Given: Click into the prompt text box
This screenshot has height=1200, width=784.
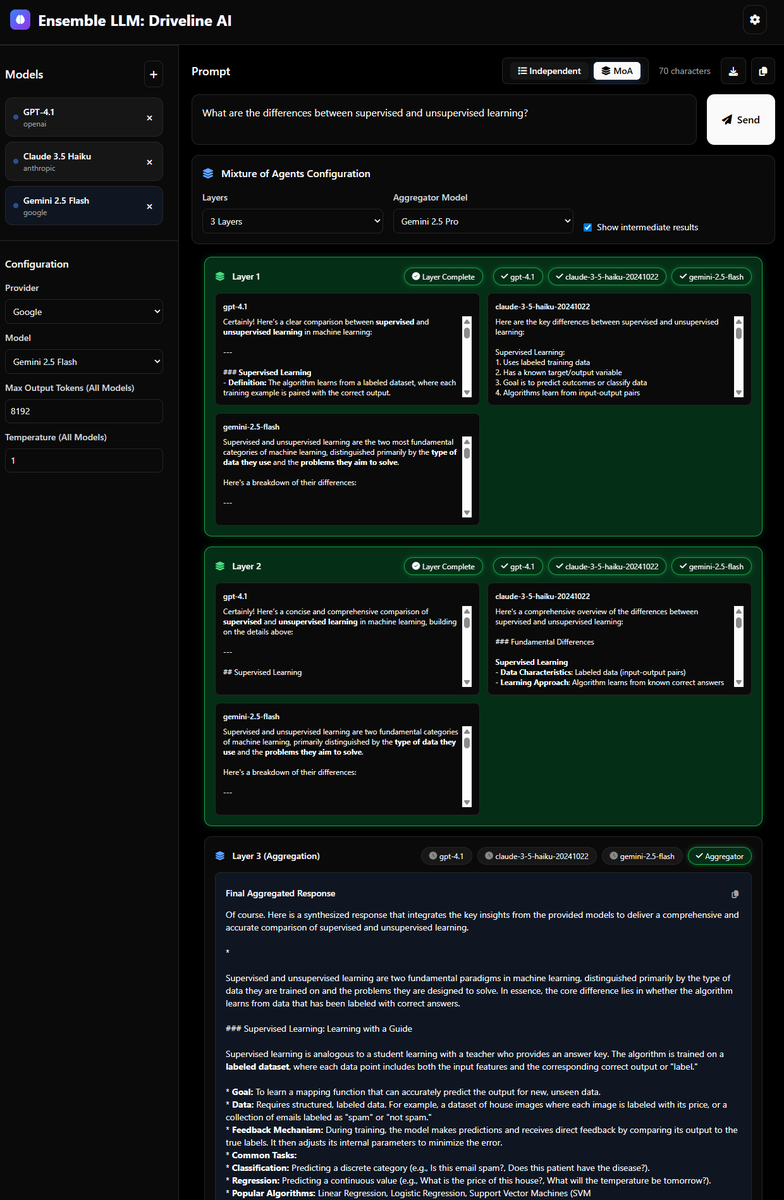Looking at the screenshot, I should 444,120.
